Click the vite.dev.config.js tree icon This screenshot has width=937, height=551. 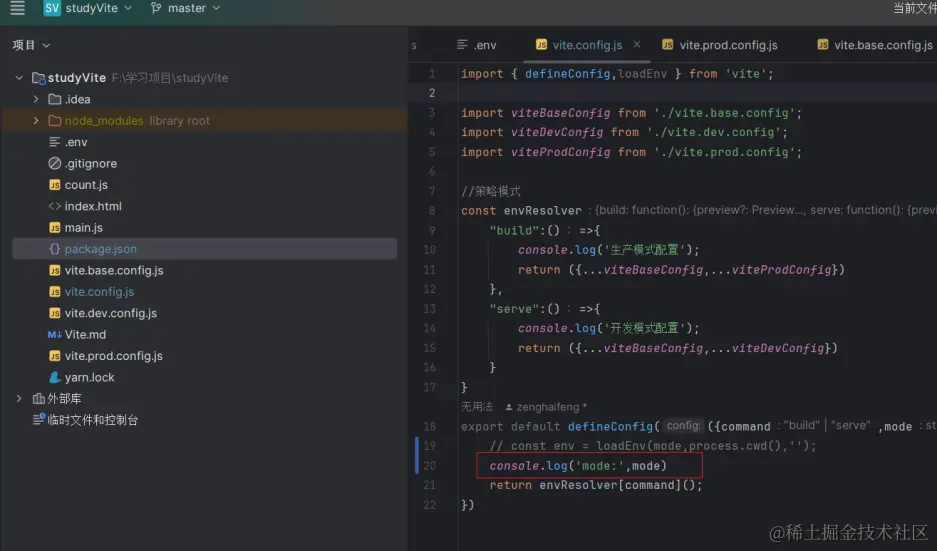click(54, 313)
